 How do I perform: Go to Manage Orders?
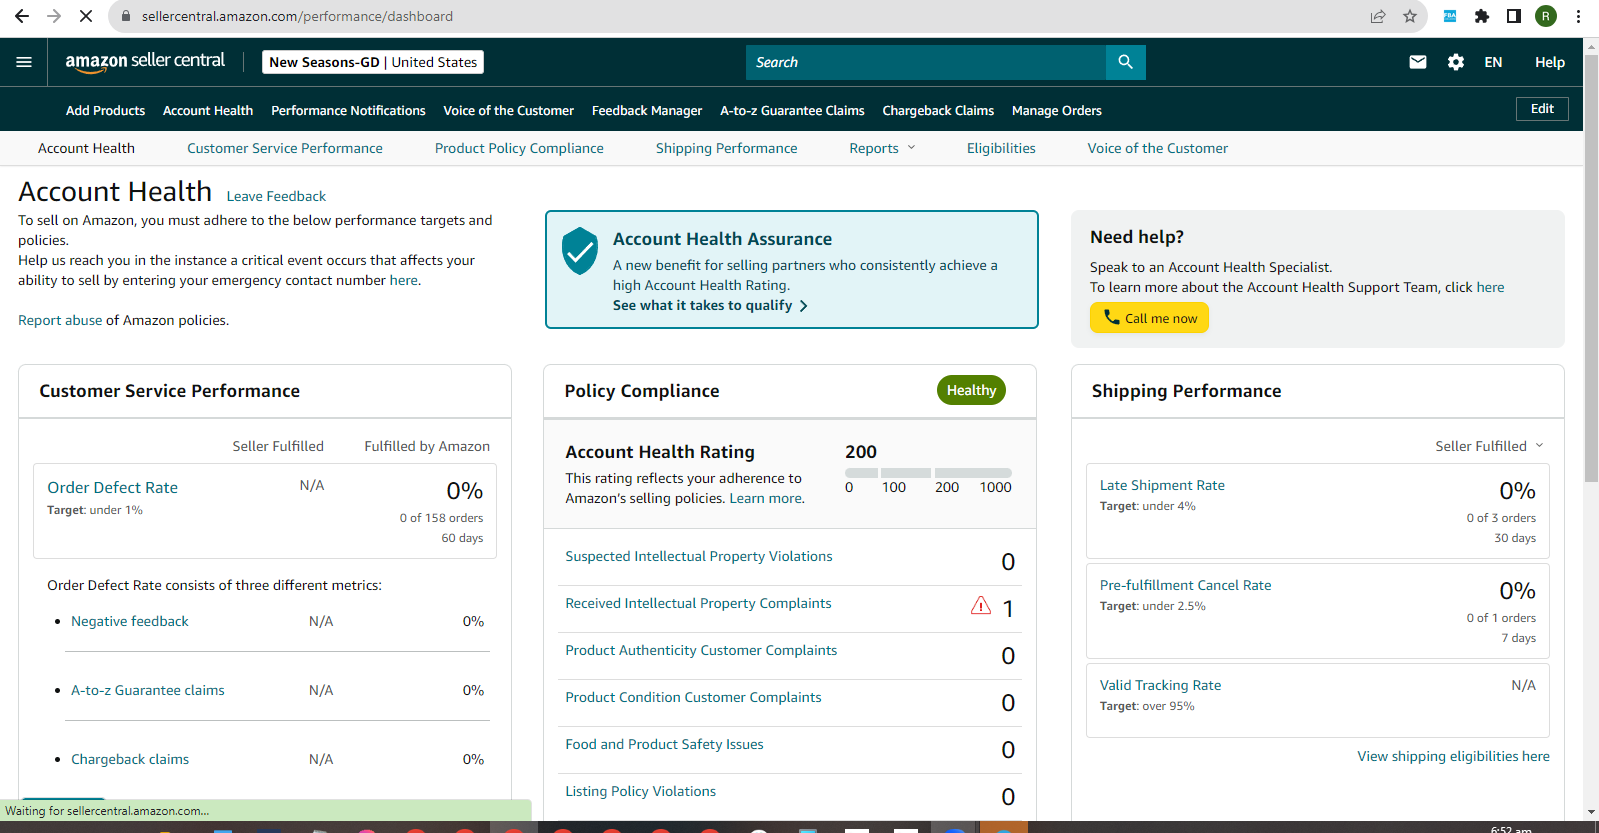(1057, 111)
